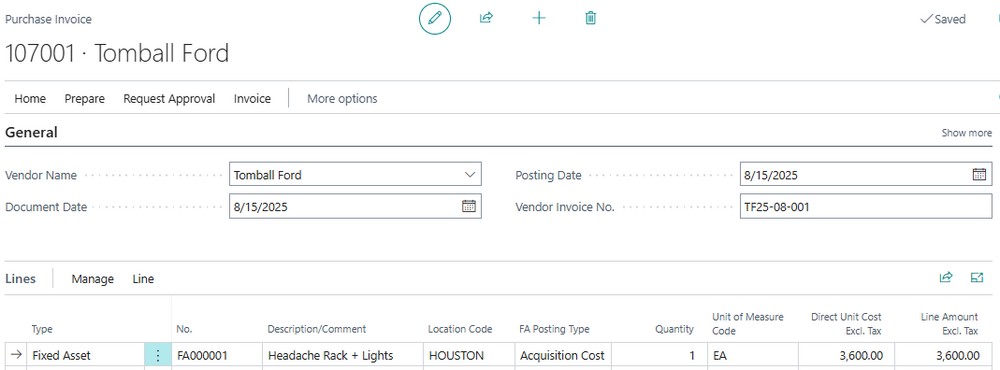Screen dimensions: 1000x370
Task: Click the Saved status indicator
Action: tap(943, 19)
